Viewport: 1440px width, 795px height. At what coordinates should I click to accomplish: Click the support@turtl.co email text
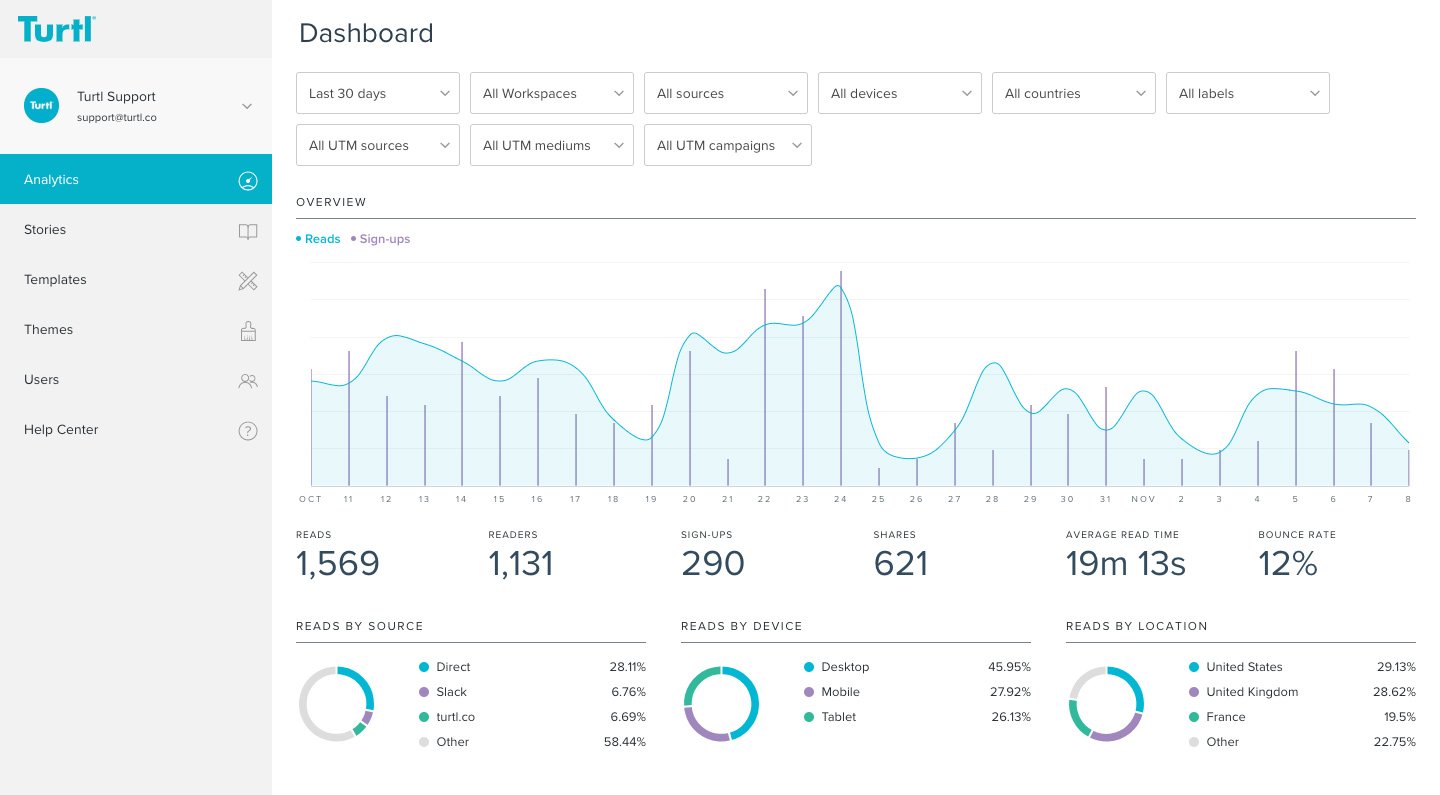click(117, 117)
